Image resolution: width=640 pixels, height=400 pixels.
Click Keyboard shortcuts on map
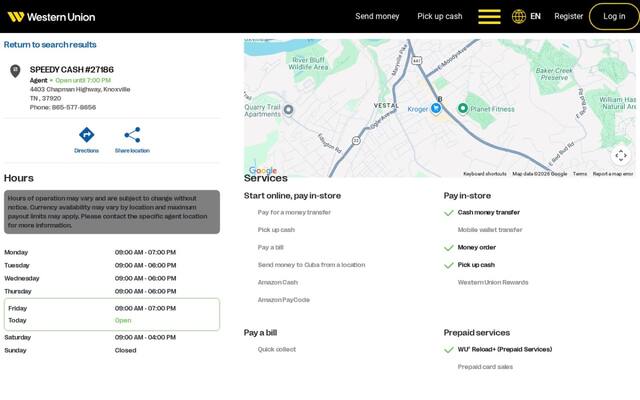click(x=484, y=174)
